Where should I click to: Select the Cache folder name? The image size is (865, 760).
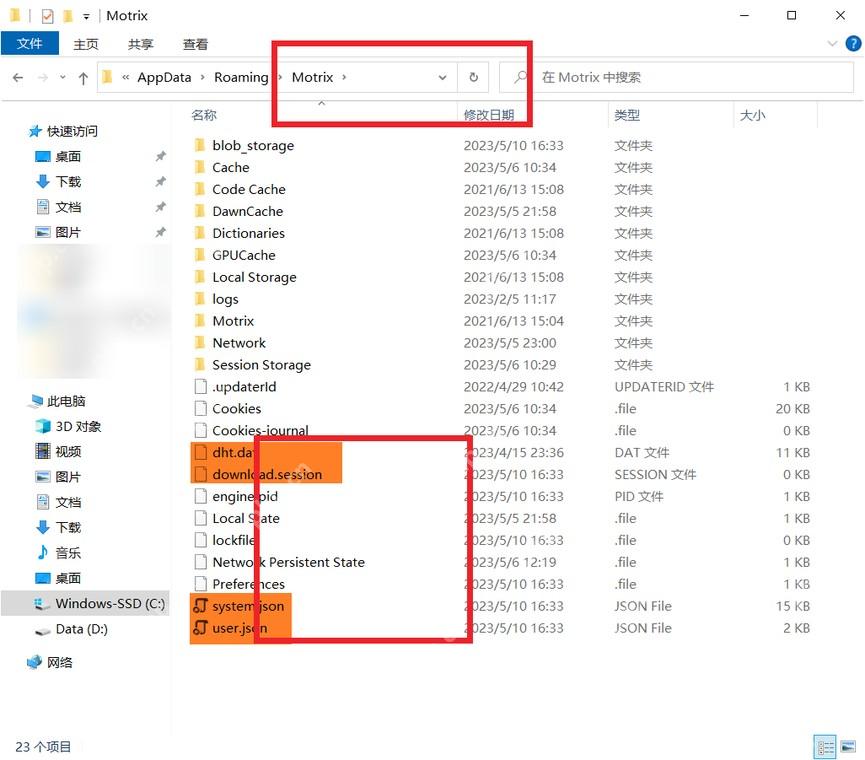point(231,167)
